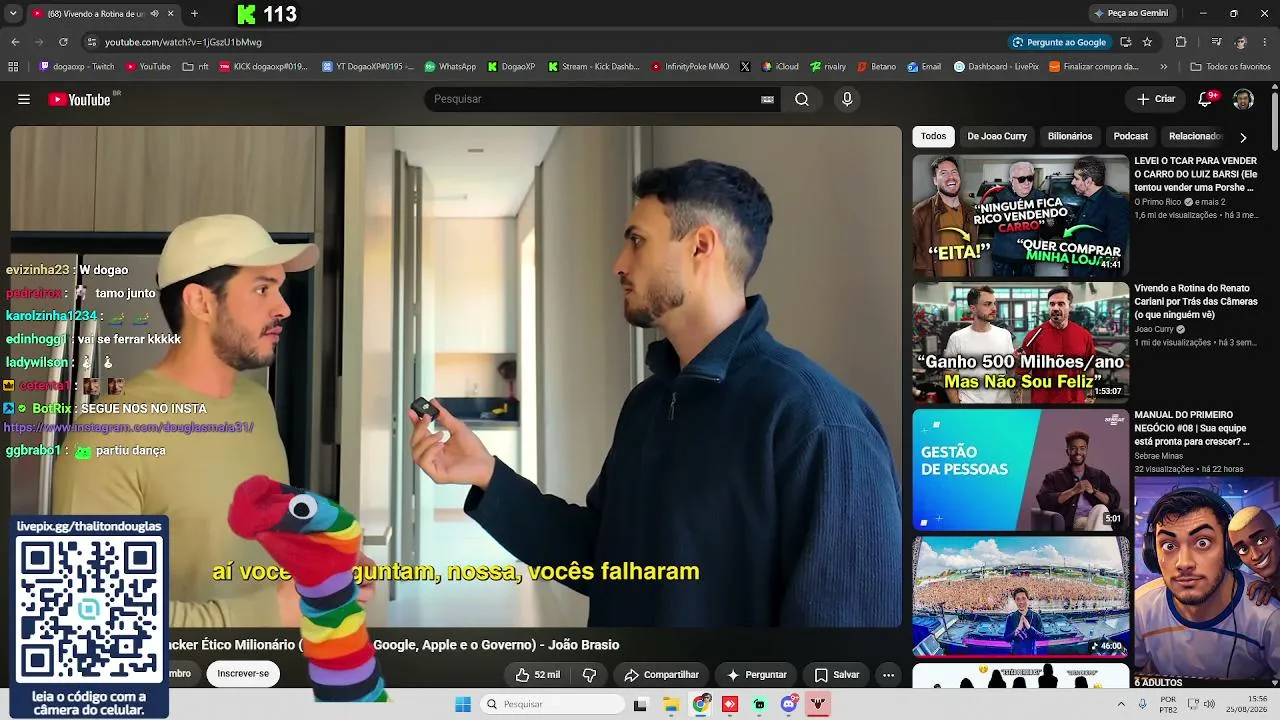Click the Windows taskbar search box

pos(553,704)
